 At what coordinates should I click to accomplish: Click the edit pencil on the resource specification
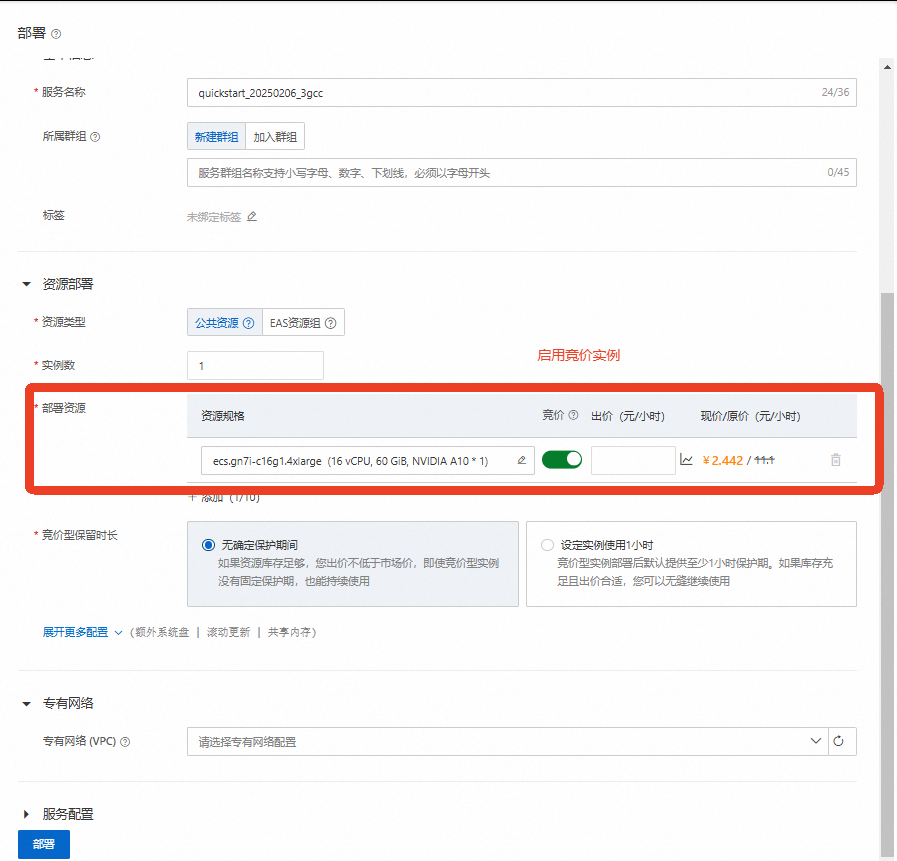tap(520, 459)
